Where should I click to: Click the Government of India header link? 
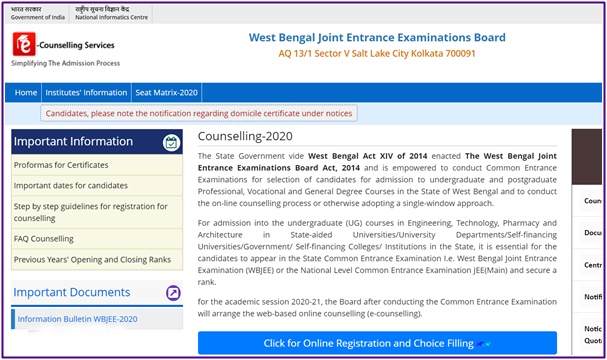coord(38,13)
